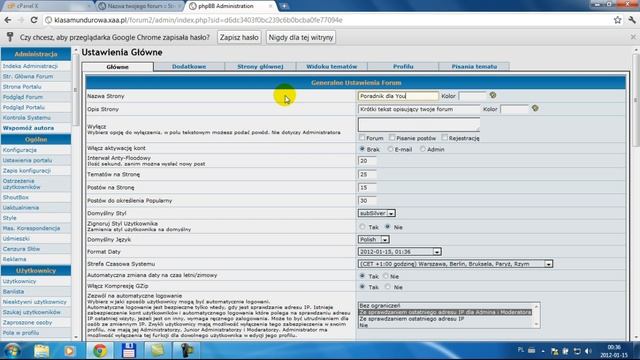Viewport: 640px width, 360px height.
Task: Open Indeks Administracji link
Action: tap(30, 66)
